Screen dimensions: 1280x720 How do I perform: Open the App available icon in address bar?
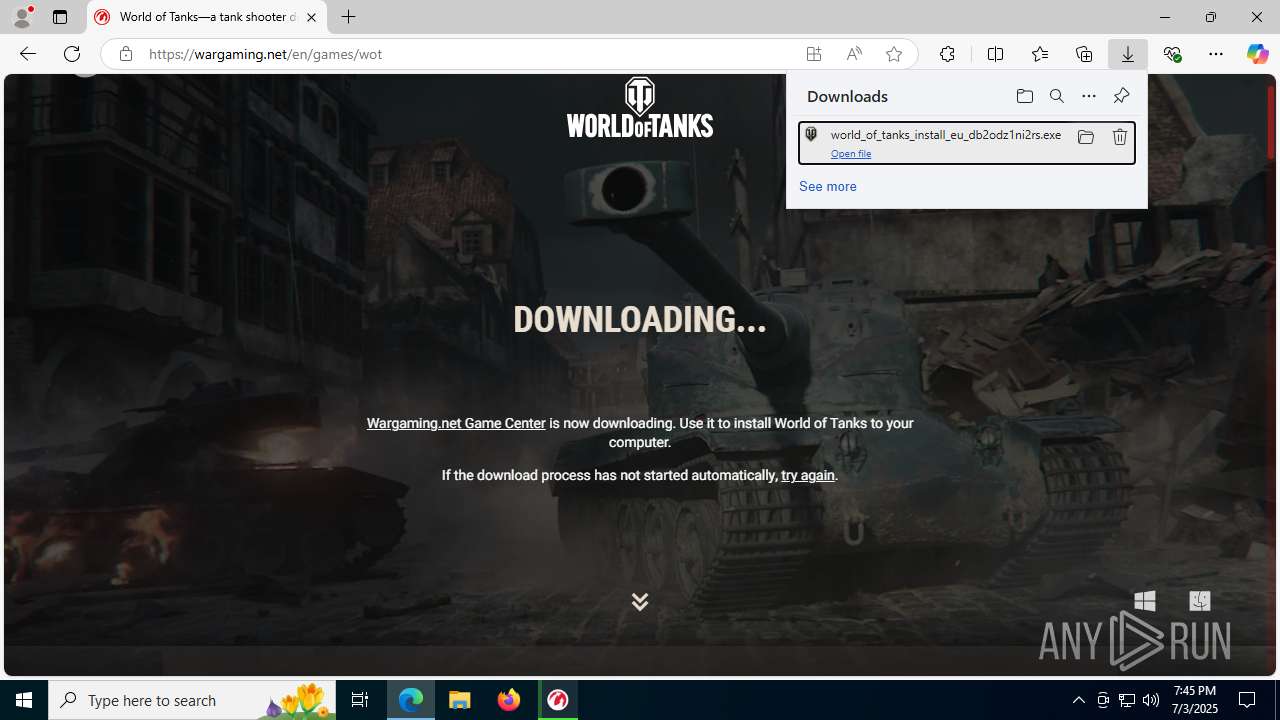click(814, 54)
